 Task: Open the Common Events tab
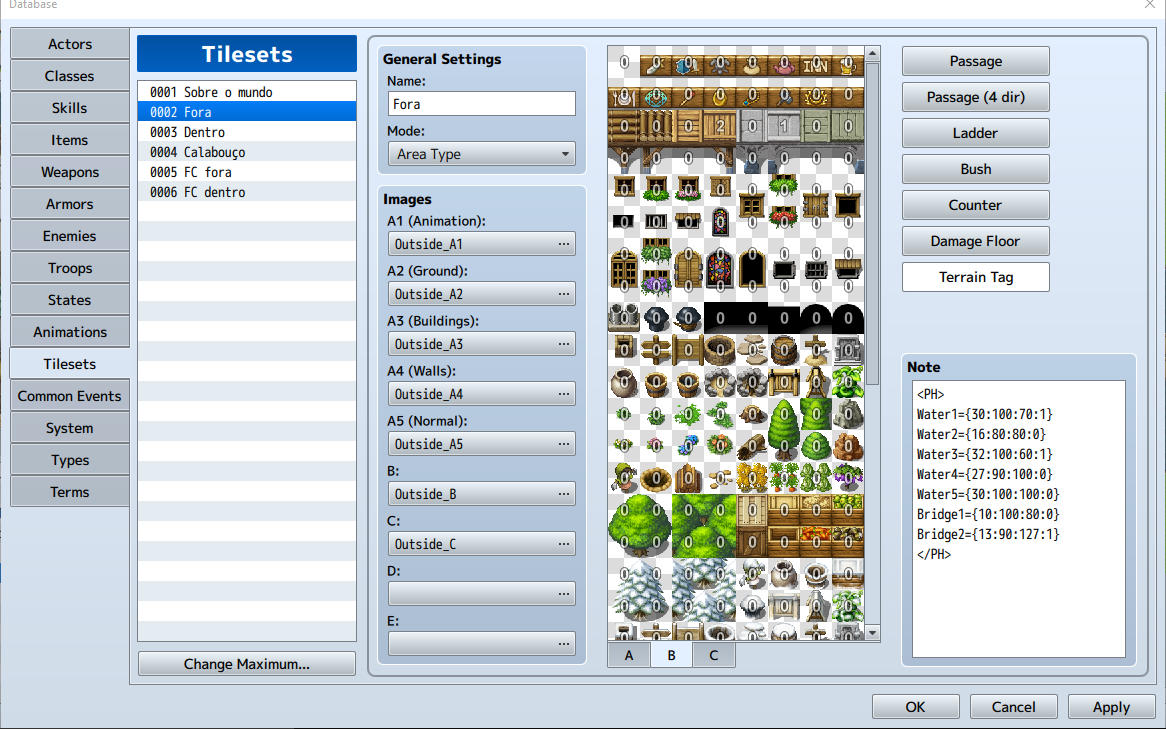pyautogui.click(x=70, y=396)
